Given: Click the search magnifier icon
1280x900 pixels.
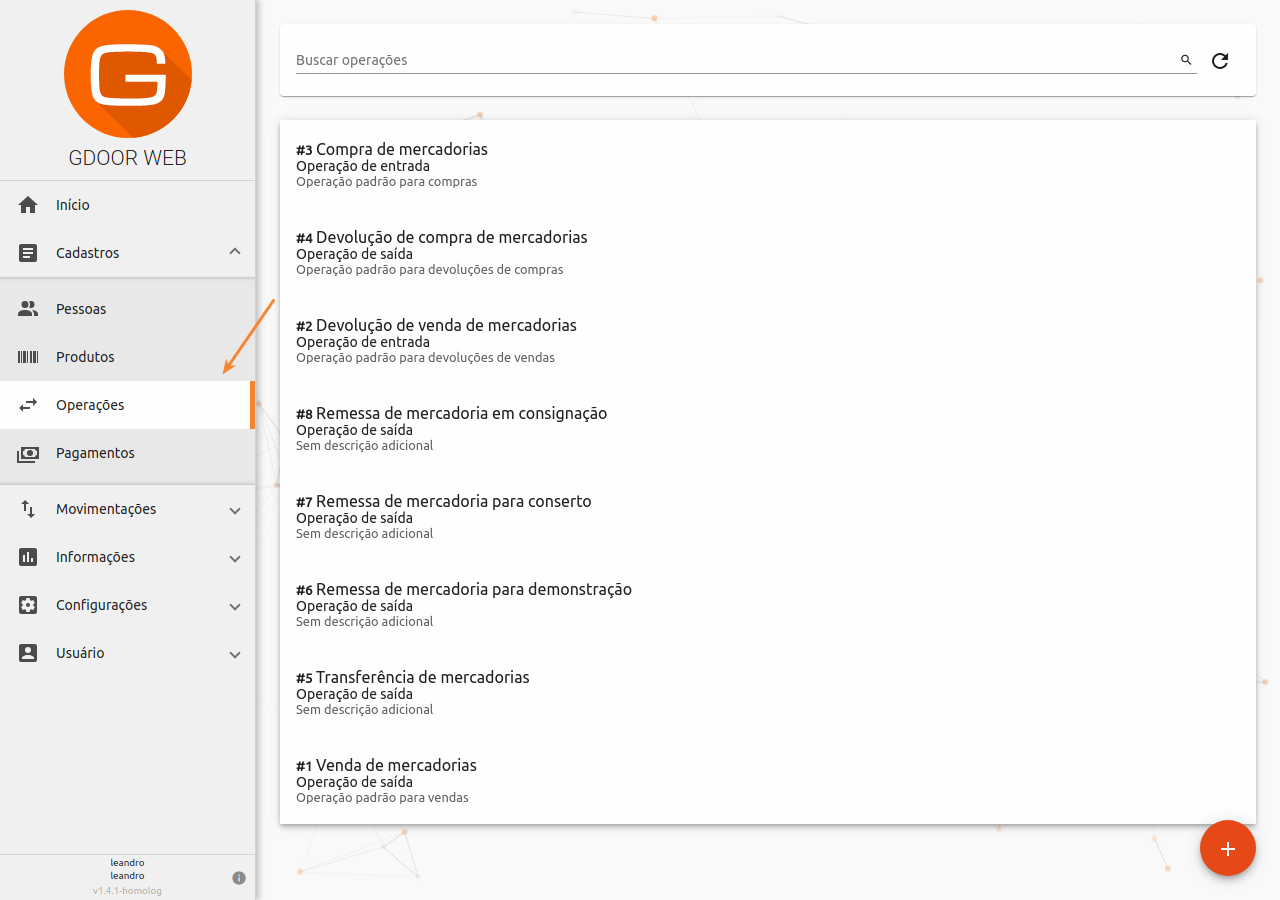Looking at the screenshot, I should pos(1186,60).
